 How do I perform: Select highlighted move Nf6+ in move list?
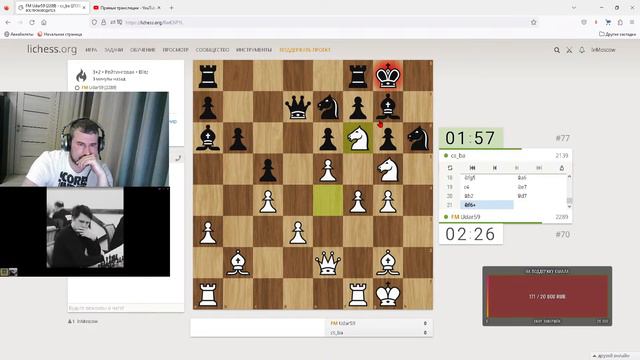[487, 205]
